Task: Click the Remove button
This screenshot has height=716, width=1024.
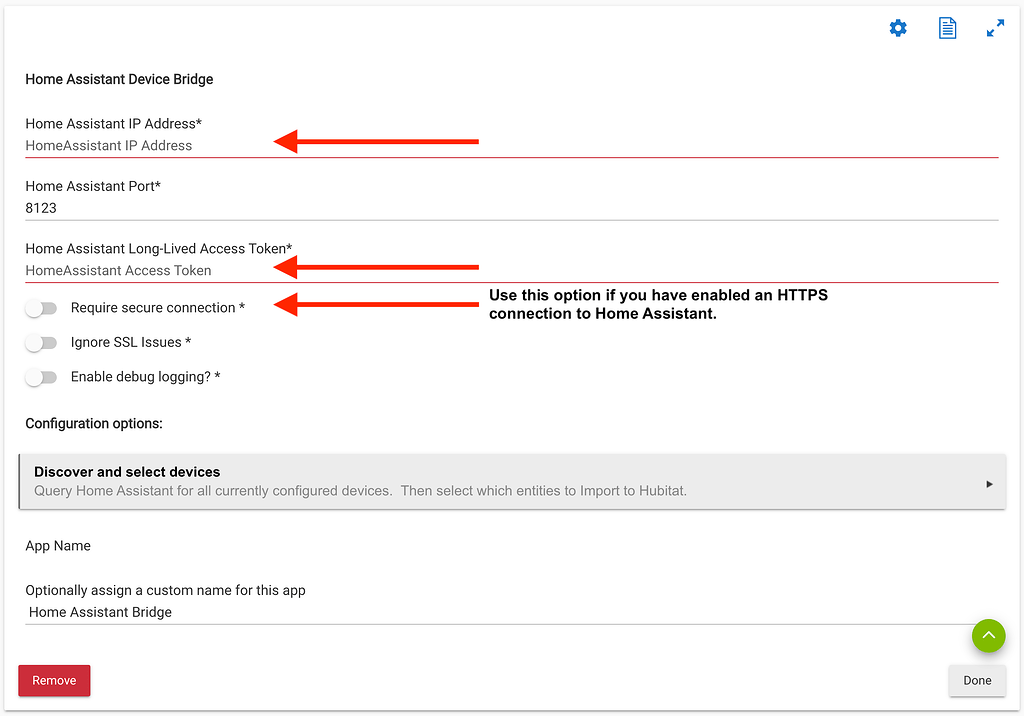Action: (x=54, y=680)
